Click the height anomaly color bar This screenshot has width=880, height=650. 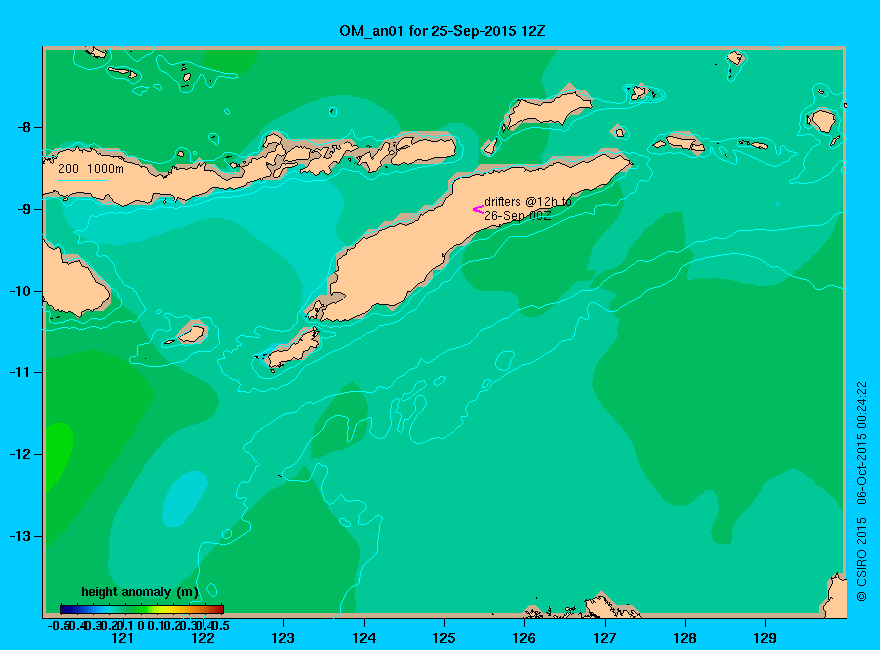(142, 609)
